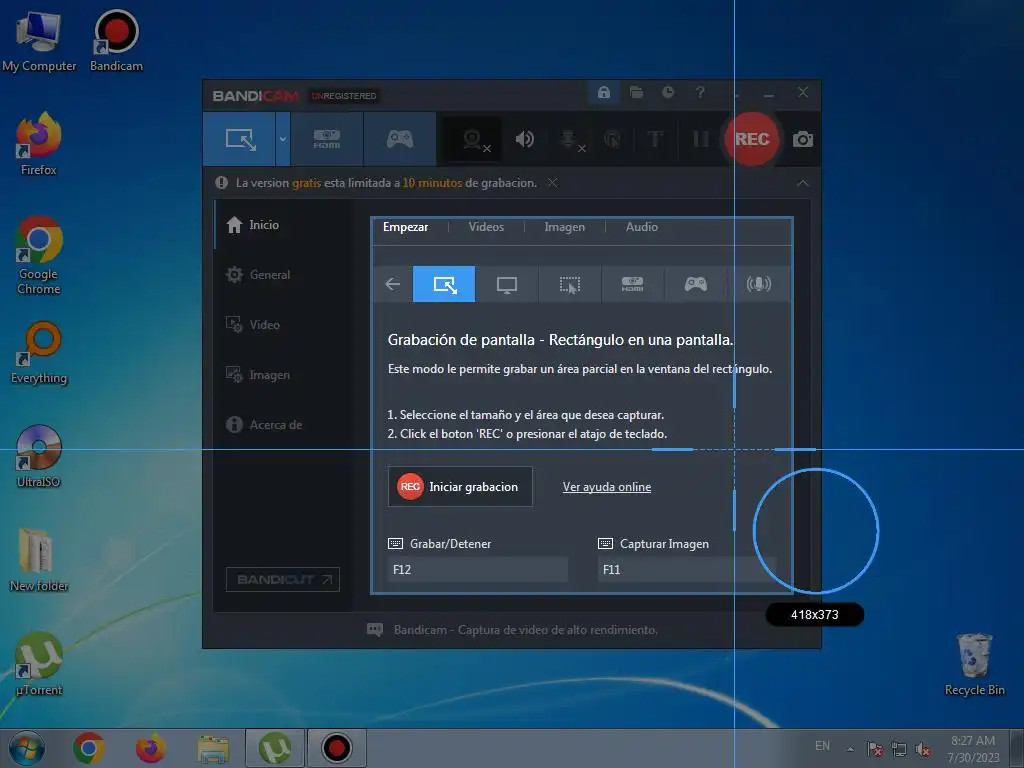The image size is (1024, 768).
Task: Click Bandicam taskbar button
Action: pyautogui.click(x=336, y=748)
